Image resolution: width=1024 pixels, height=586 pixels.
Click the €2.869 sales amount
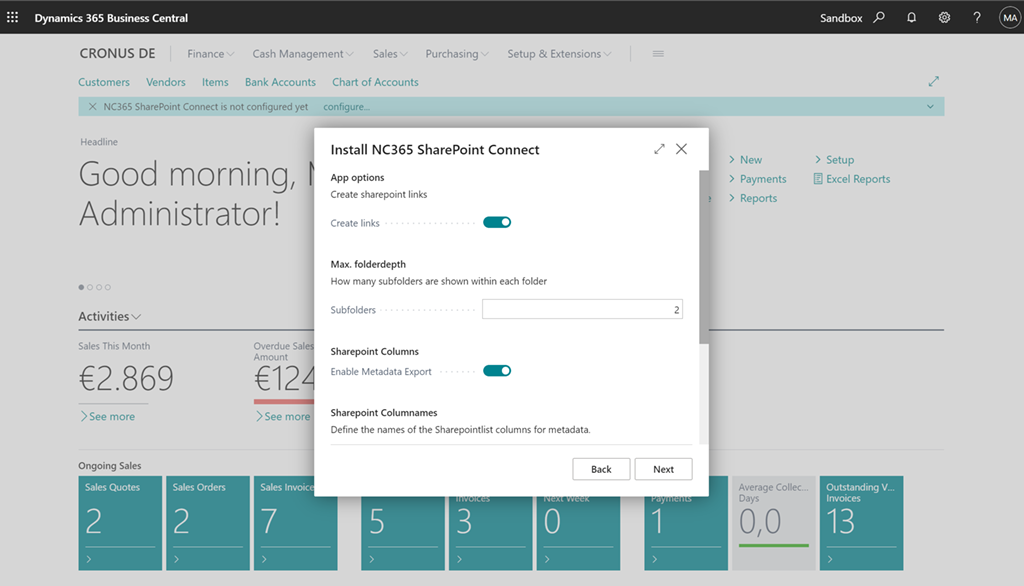tap(126, 378)
